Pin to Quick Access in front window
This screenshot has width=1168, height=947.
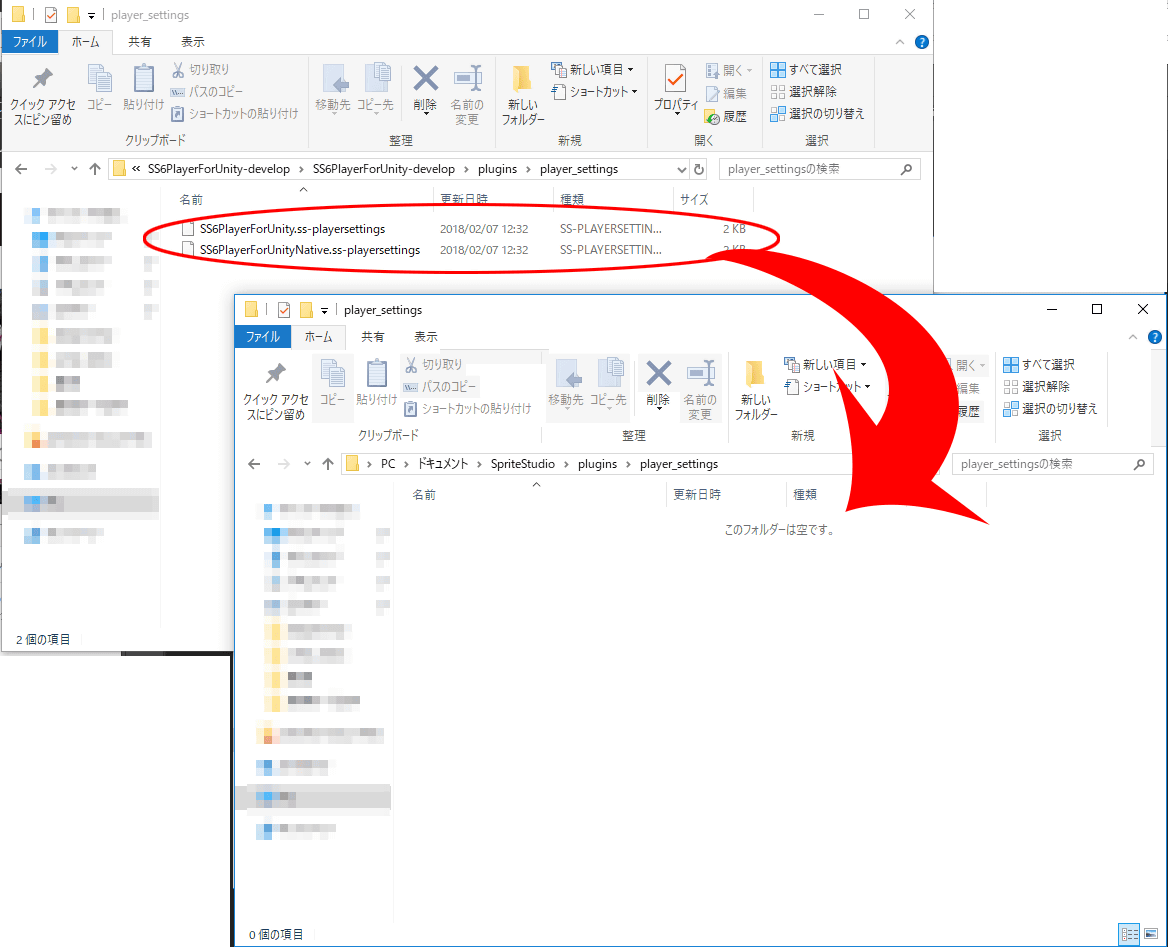click(276, 391)
